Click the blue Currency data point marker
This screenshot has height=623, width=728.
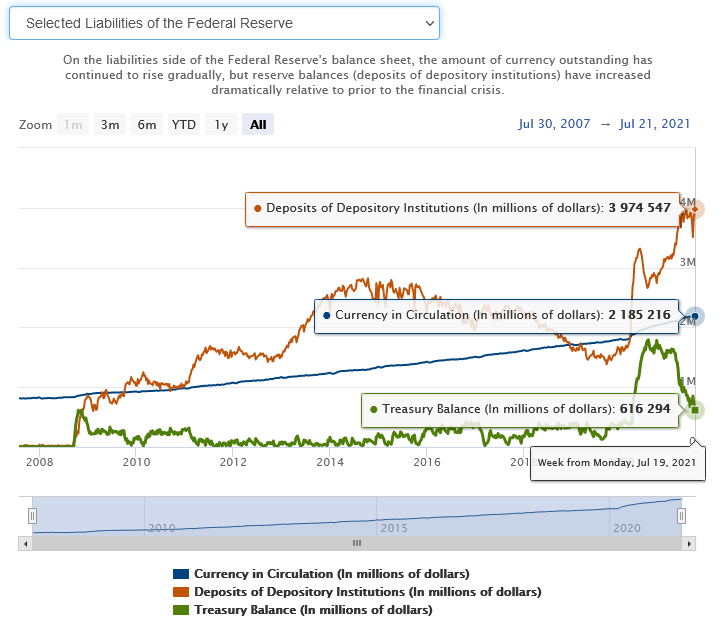[x=695, y=316]
